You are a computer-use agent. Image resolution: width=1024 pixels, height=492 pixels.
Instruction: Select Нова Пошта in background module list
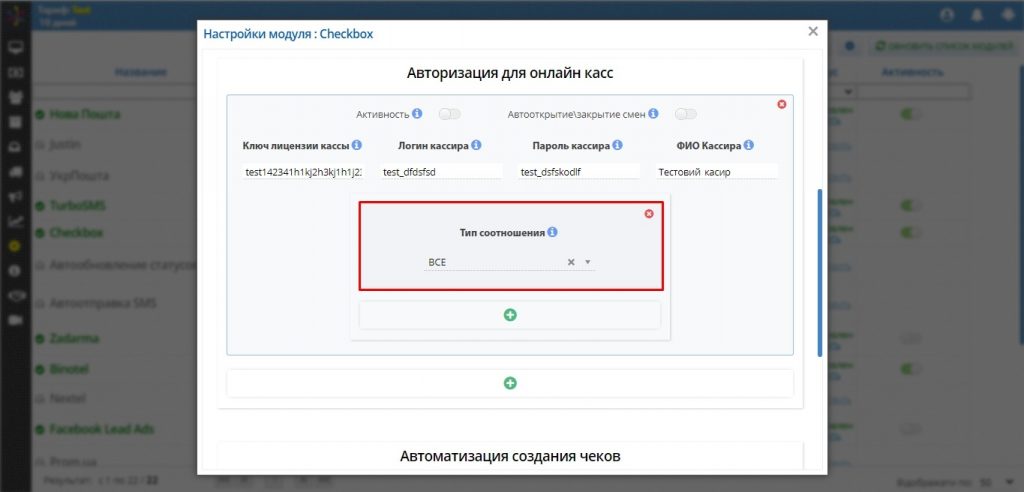[x=85, y=114]
